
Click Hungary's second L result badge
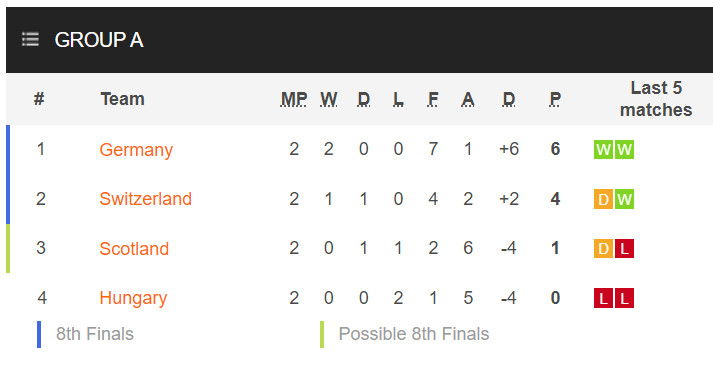coord(624,298)
